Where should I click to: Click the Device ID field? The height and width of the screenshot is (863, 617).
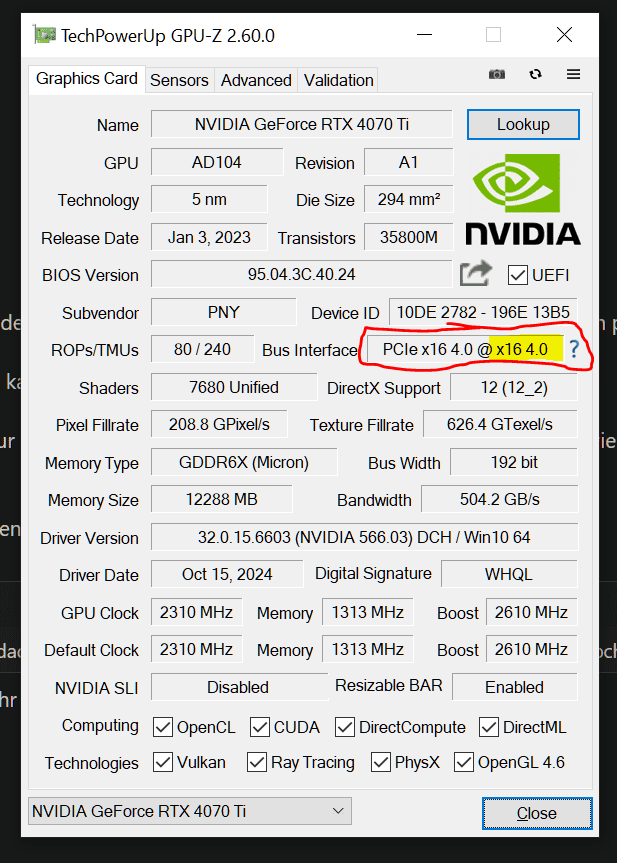point(483,312)
